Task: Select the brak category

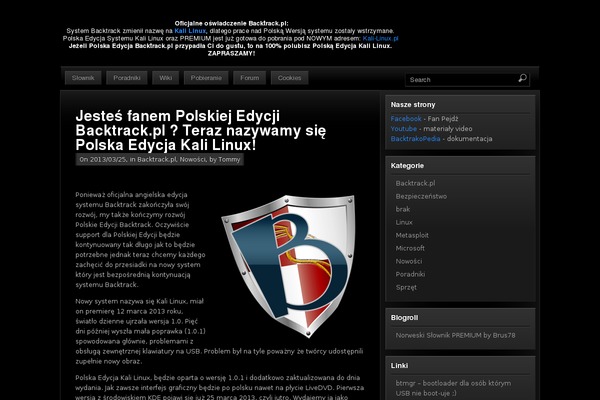Action: 403,209
